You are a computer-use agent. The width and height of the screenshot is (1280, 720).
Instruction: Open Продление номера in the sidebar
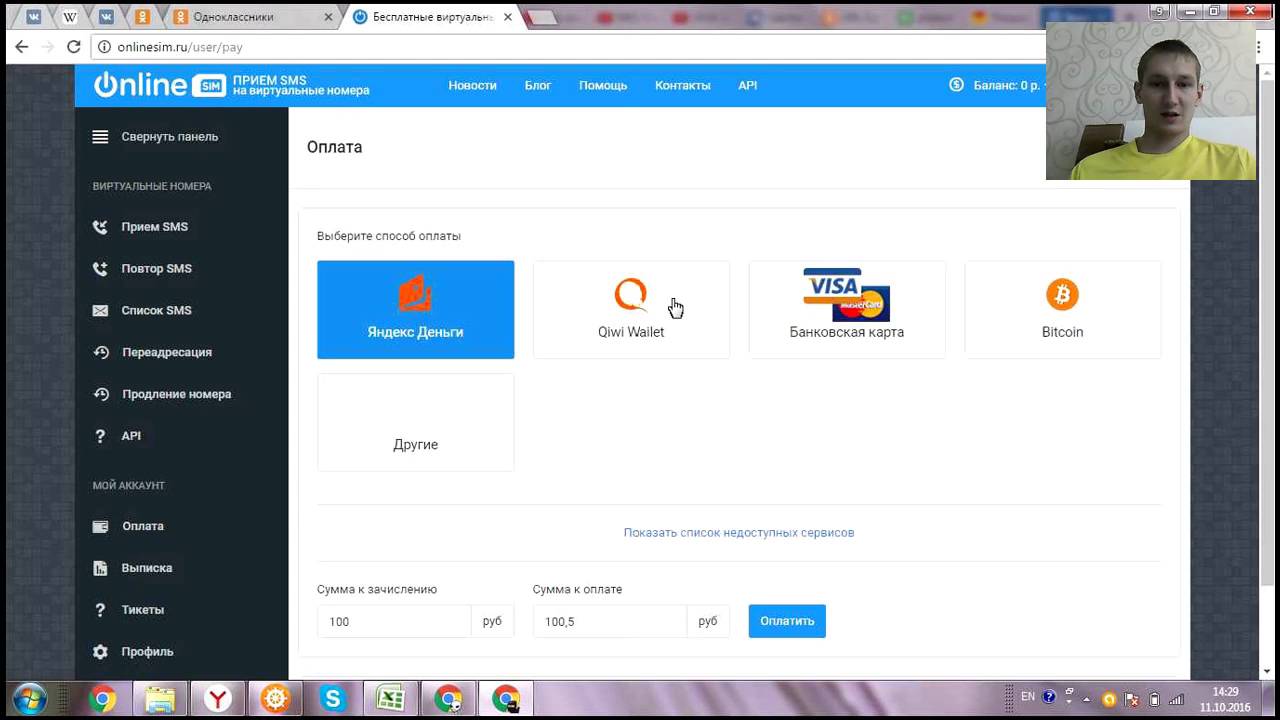pyautogui.click(x=176, y=395)
